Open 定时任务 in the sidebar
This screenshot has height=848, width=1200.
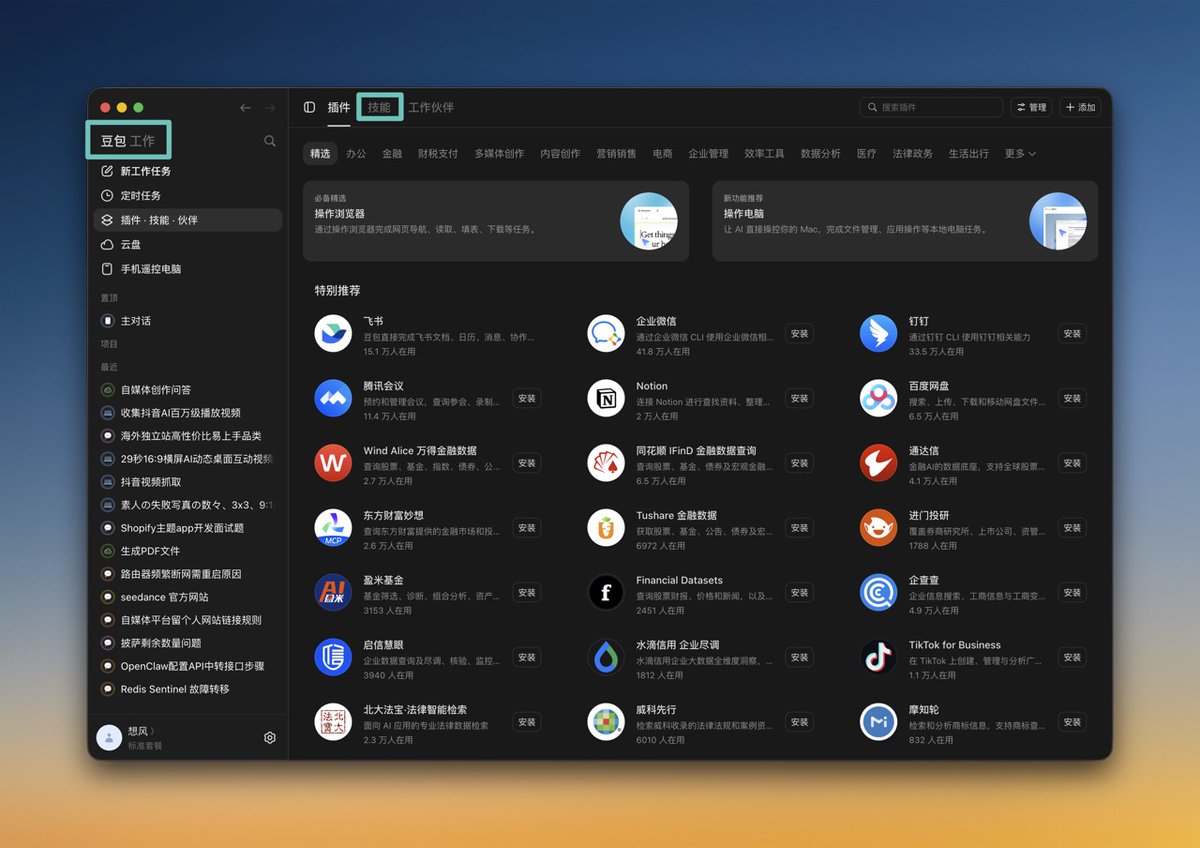point(188,196)
